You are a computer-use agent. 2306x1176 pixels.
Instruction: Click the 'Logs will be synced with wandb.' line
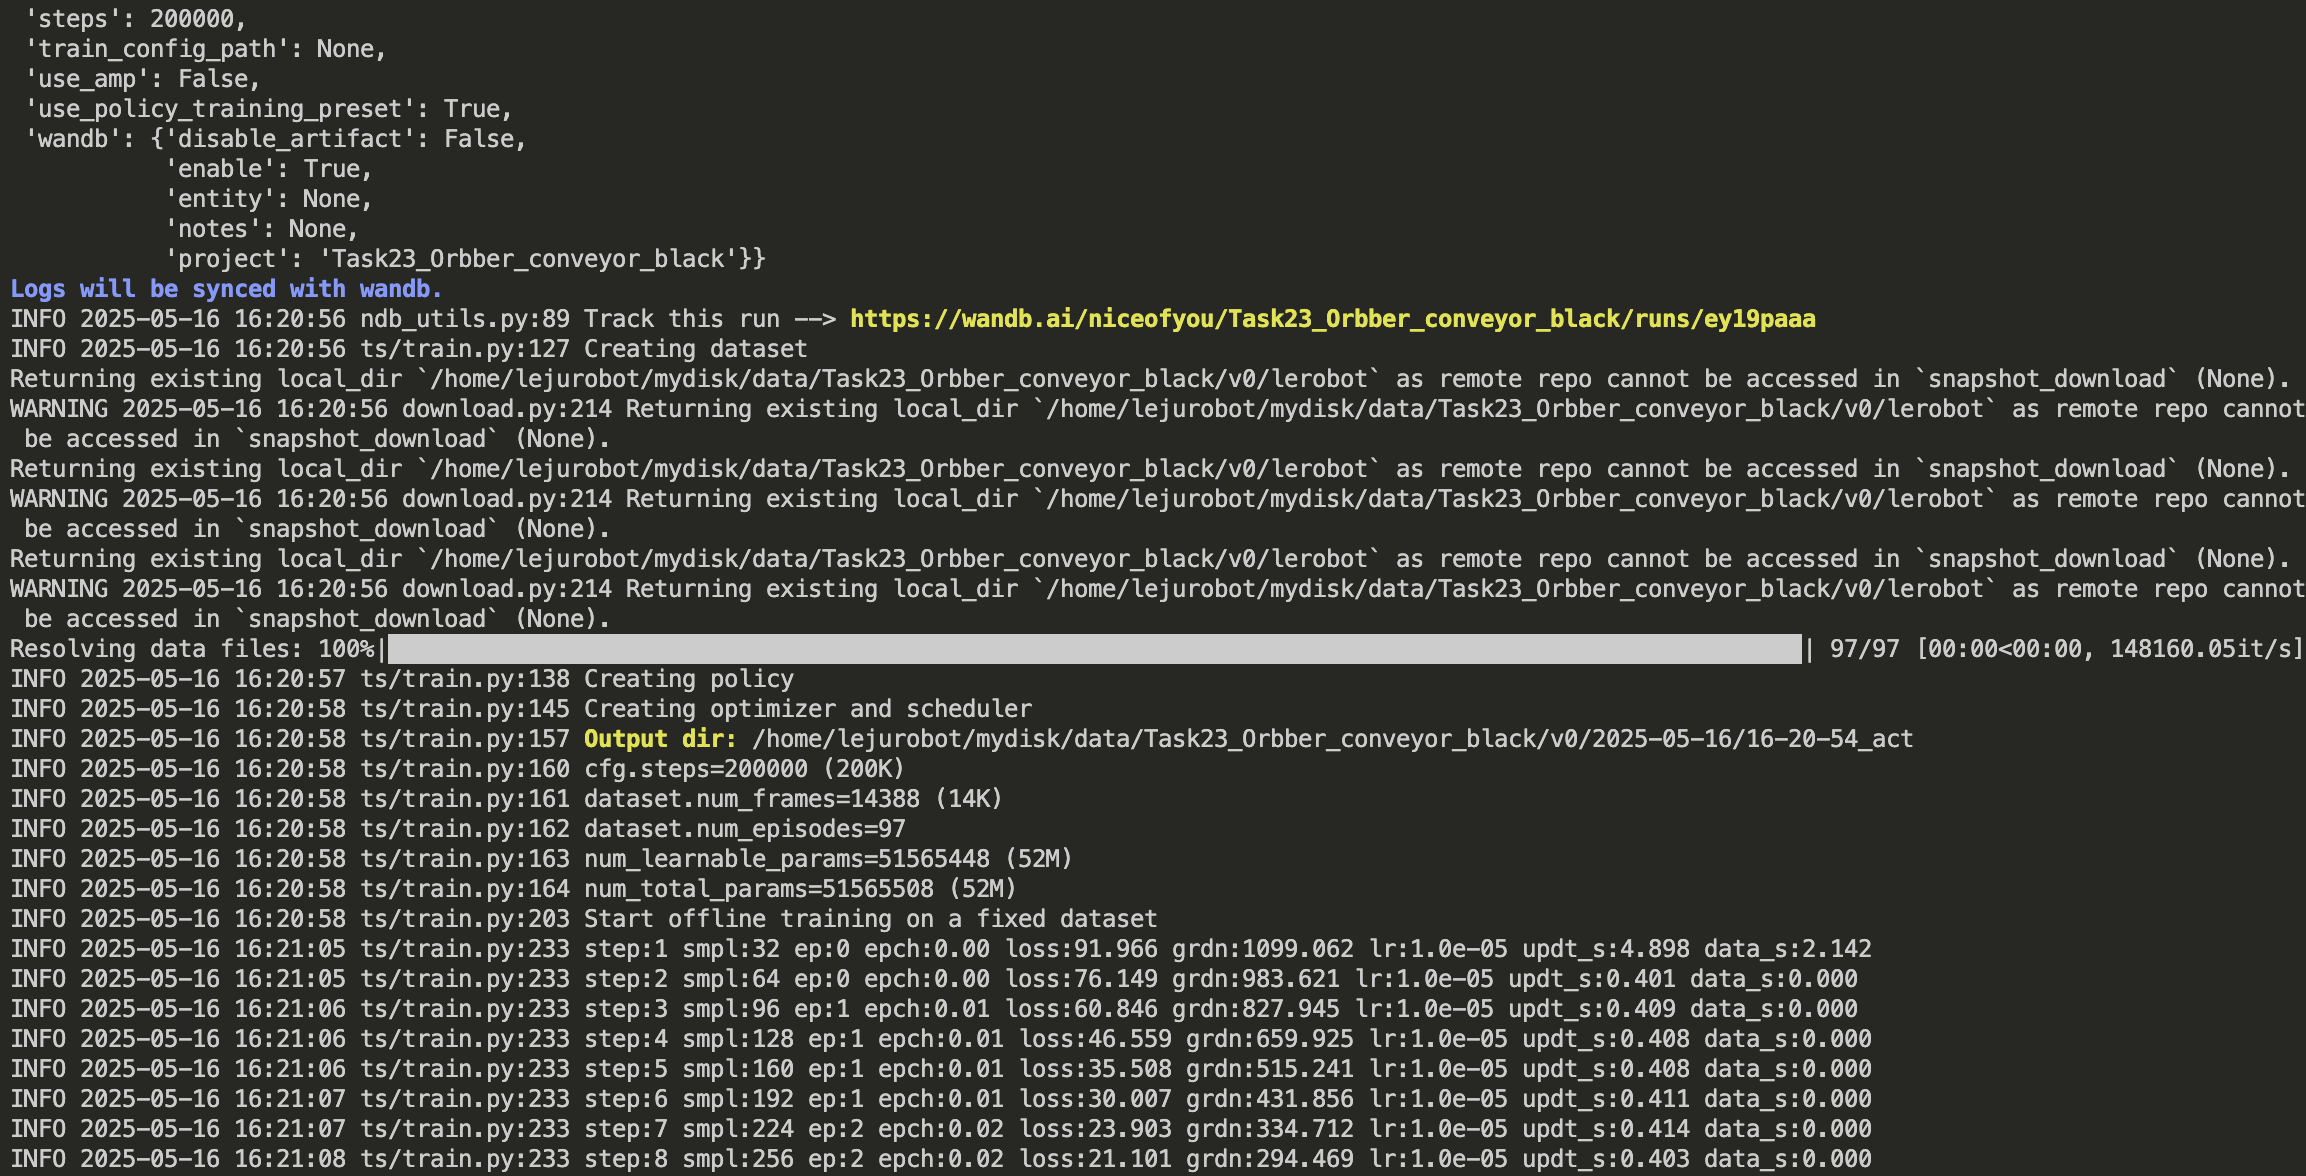tap(226, 289)
